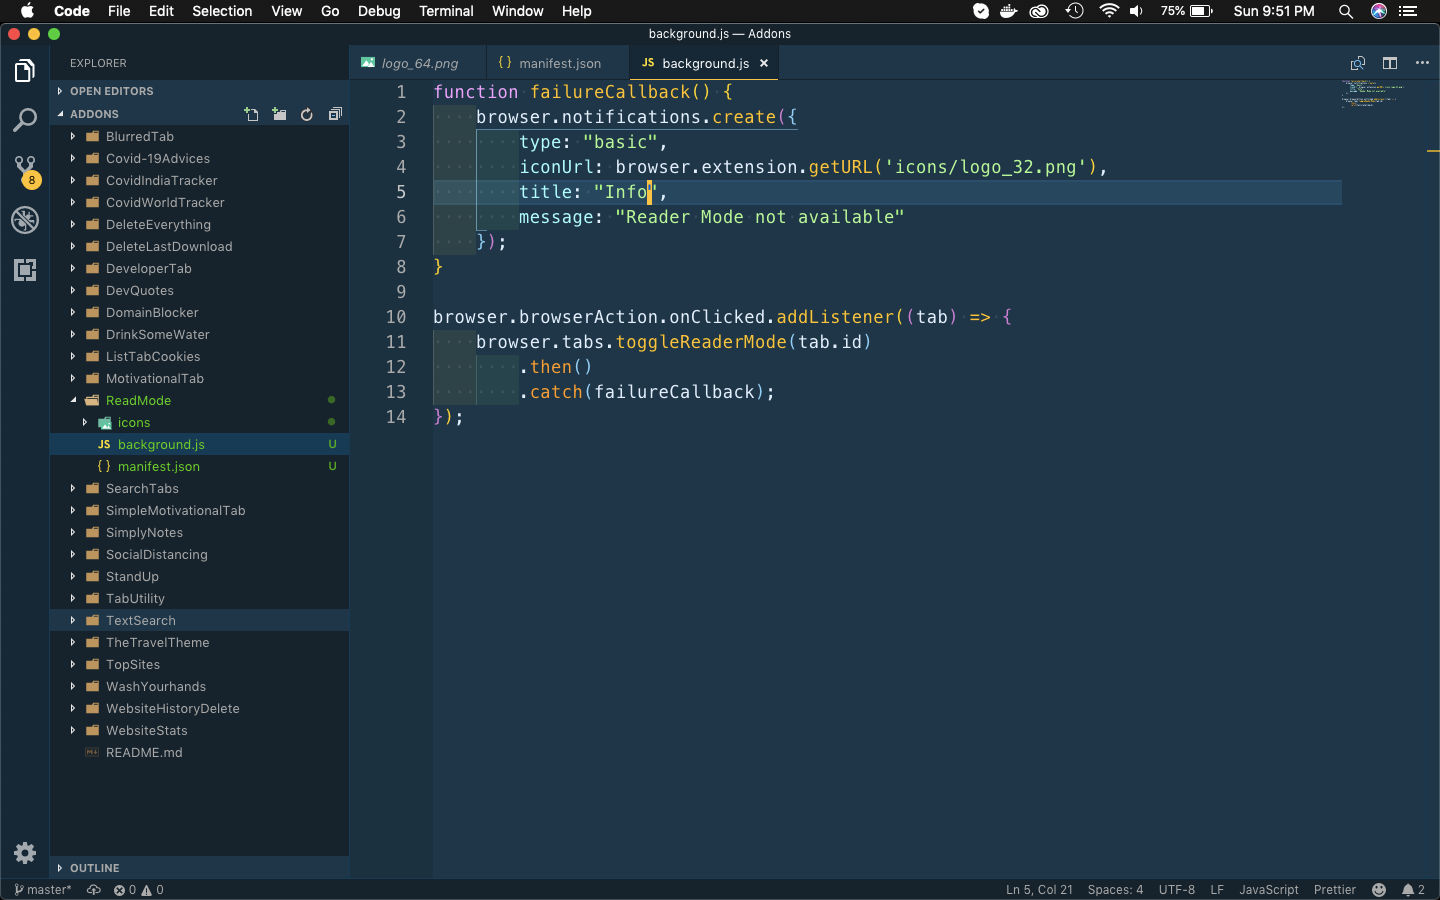
Task: Open macOS Spotlight search icon
Action: tap(1346, 11)
